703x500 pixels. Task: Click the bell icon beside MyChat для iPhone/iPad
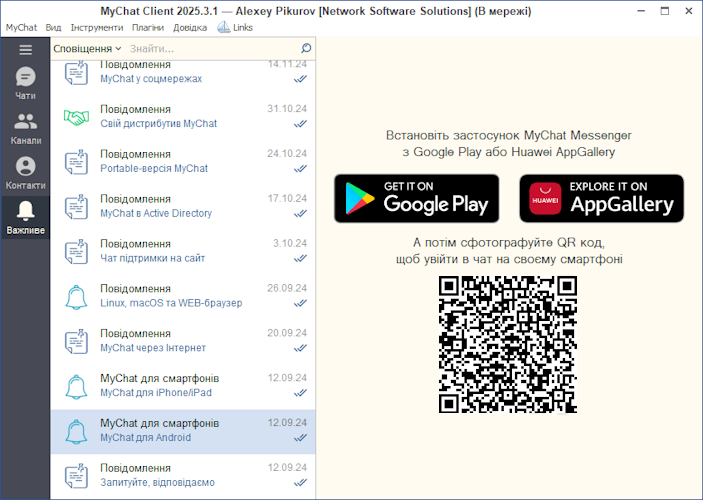coord(76,387)
